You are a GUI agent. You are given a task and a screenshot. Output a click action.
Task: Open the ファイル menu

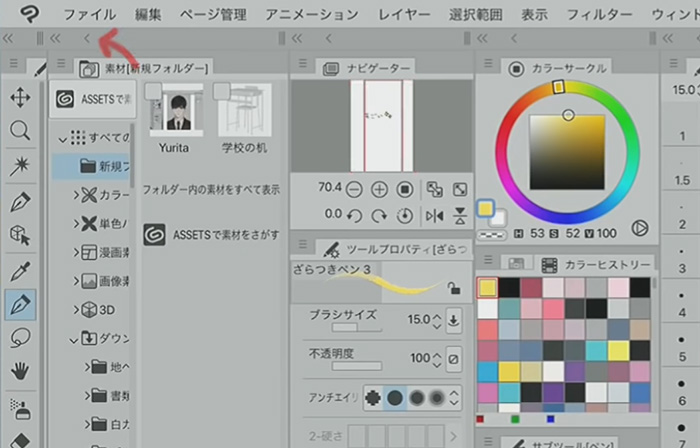pyautogui.click(x=89, y=14)
